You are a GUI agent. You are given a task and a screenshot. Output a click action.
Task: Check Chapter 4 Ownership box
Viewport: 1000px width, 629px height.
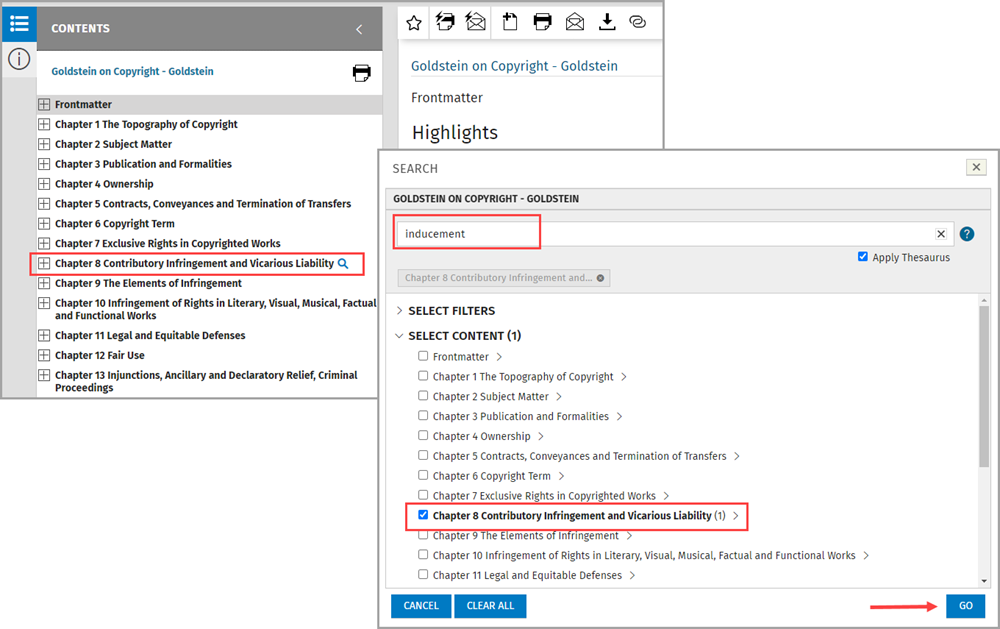423,435
